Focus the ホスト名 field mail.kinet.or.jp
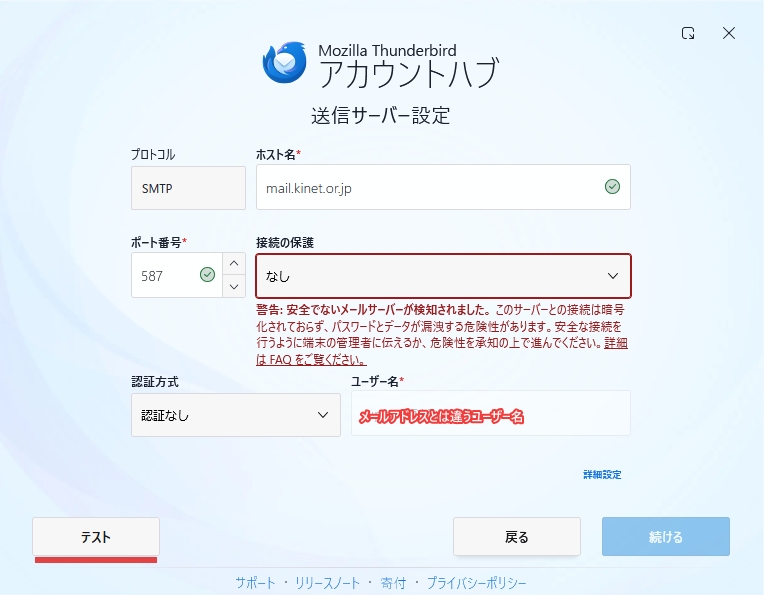 click(443, 187)
